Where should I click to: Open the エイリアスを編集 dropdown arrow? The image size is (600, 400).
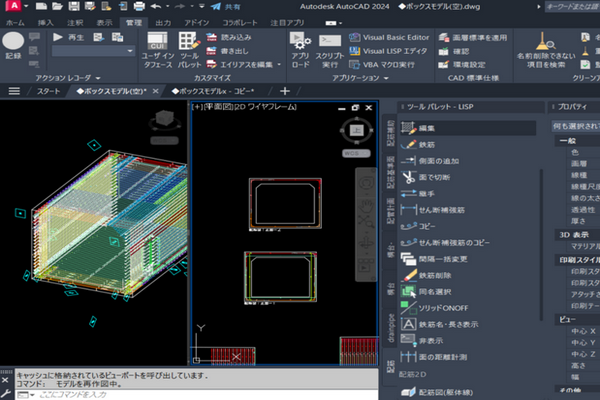tap(279, 65)
